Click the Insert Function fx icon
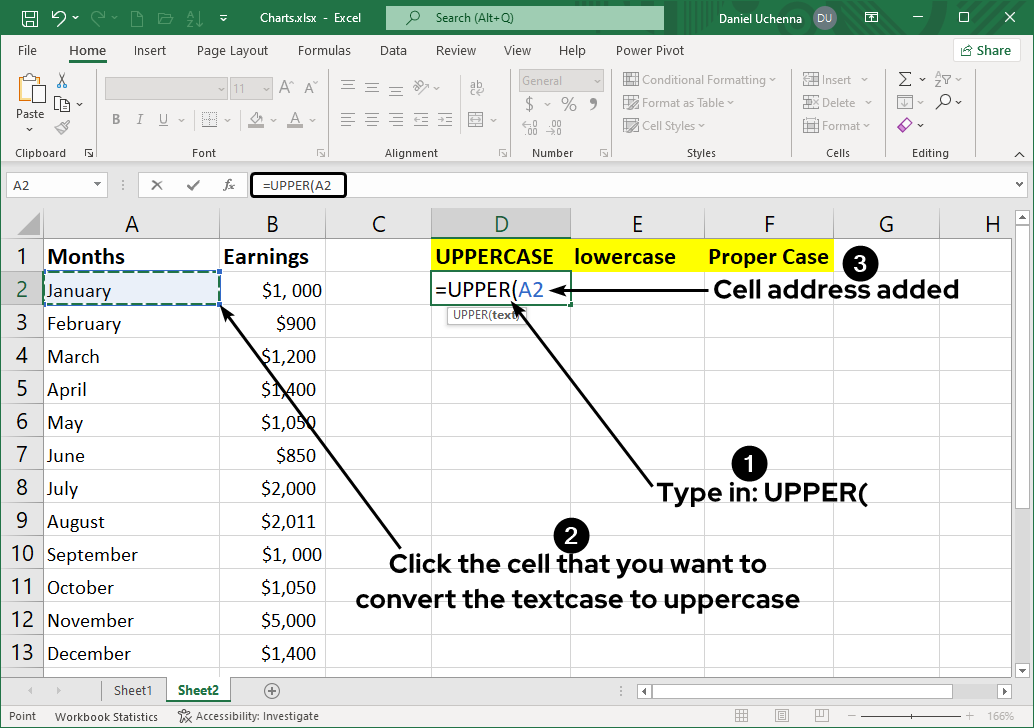 (229, 185)
